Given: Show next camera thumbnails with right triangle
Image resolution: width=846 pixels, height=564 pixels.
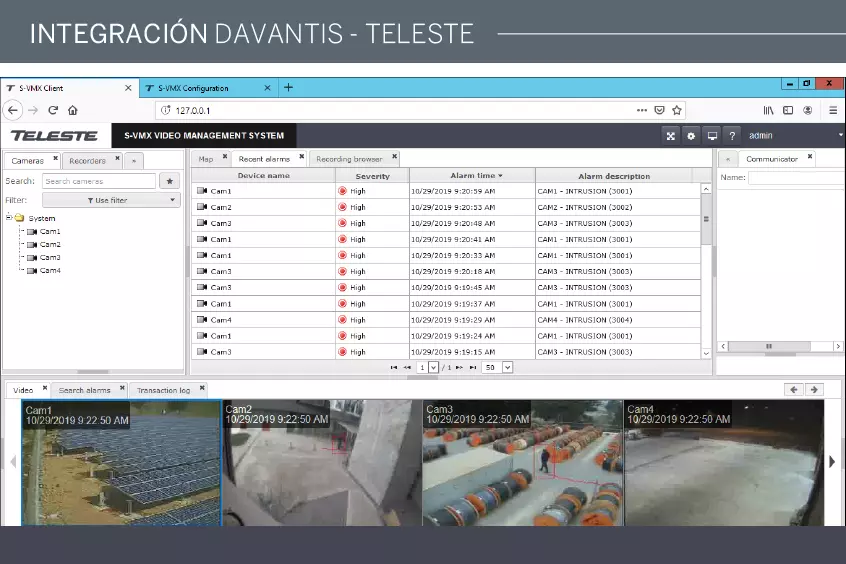Looking at the screenshot, I should coord(832,461).
